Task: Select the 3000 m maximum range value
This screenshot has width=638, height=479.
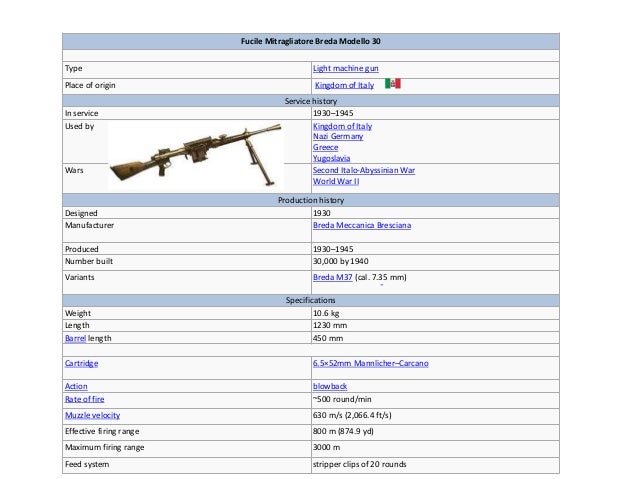Action: [x=326, y=447]
